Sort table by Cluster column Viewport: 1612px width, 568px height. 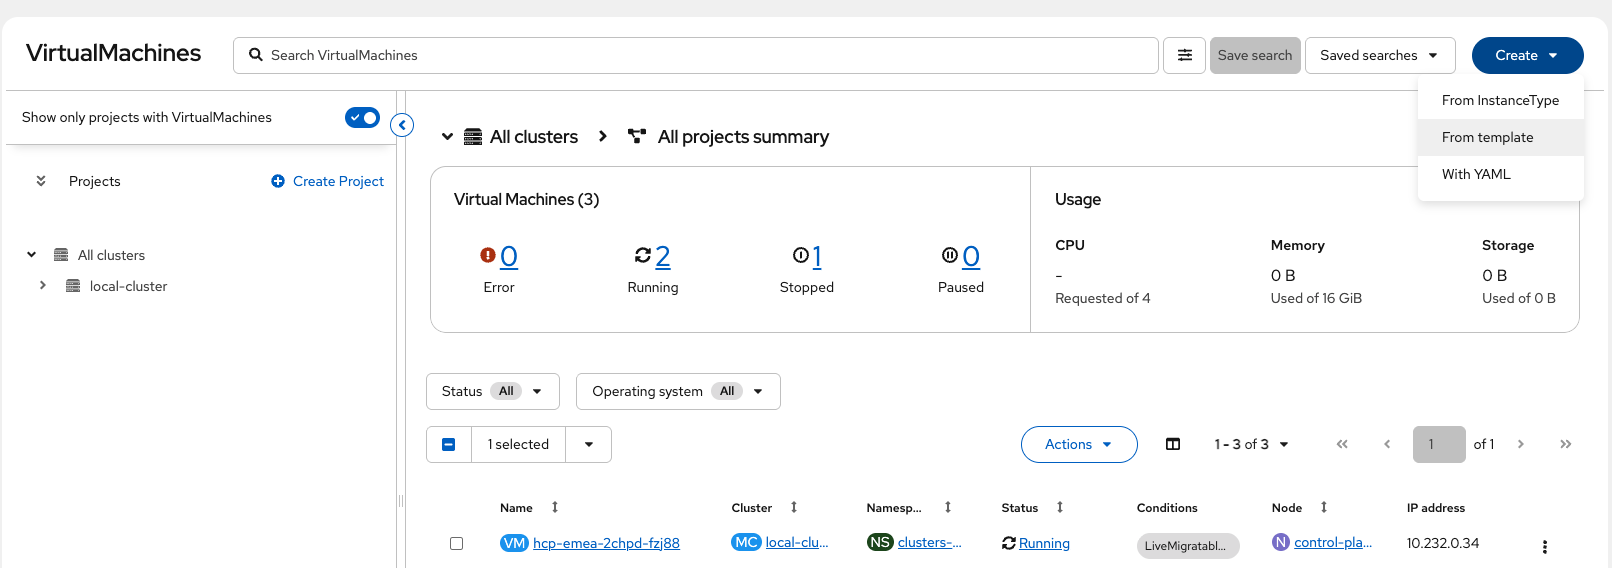pos(794,508)
